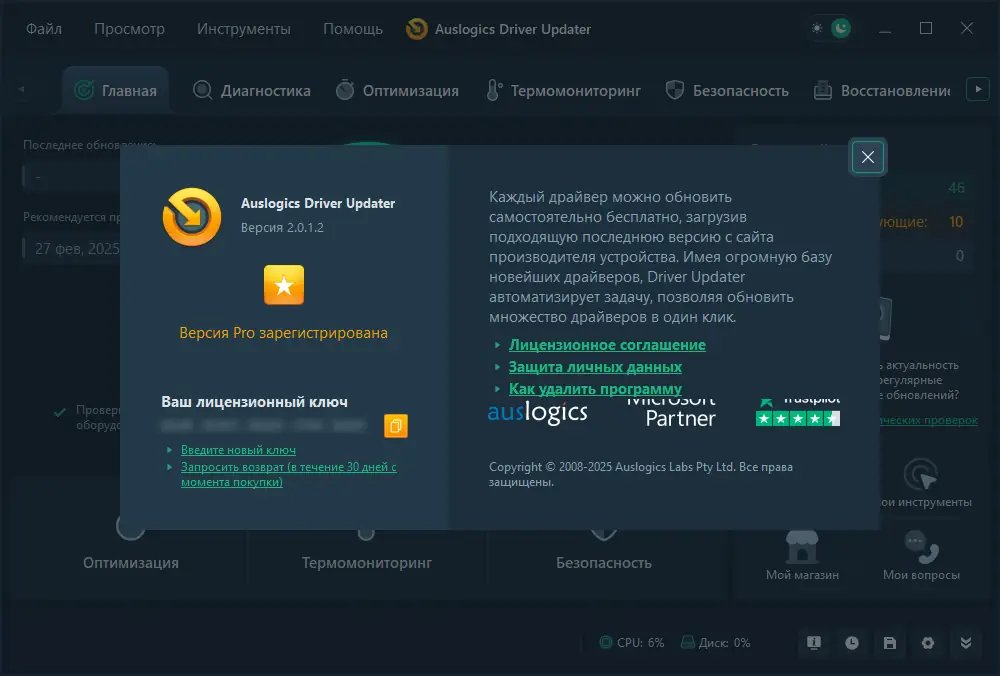Switch to Диагностика tab
1000x676 pixels.
coord(252,91)
